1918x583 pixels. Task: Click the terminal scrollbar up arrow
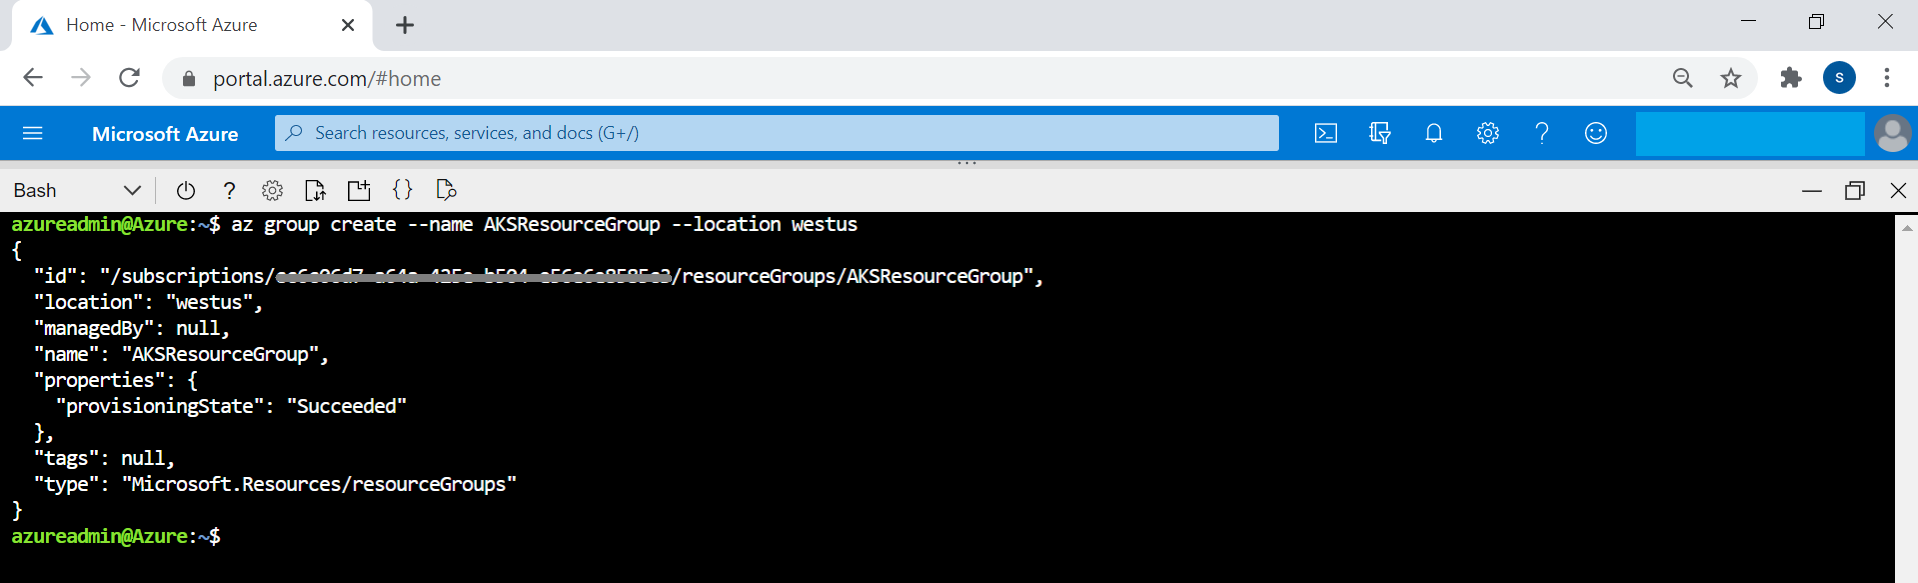tap(1907, 228)
